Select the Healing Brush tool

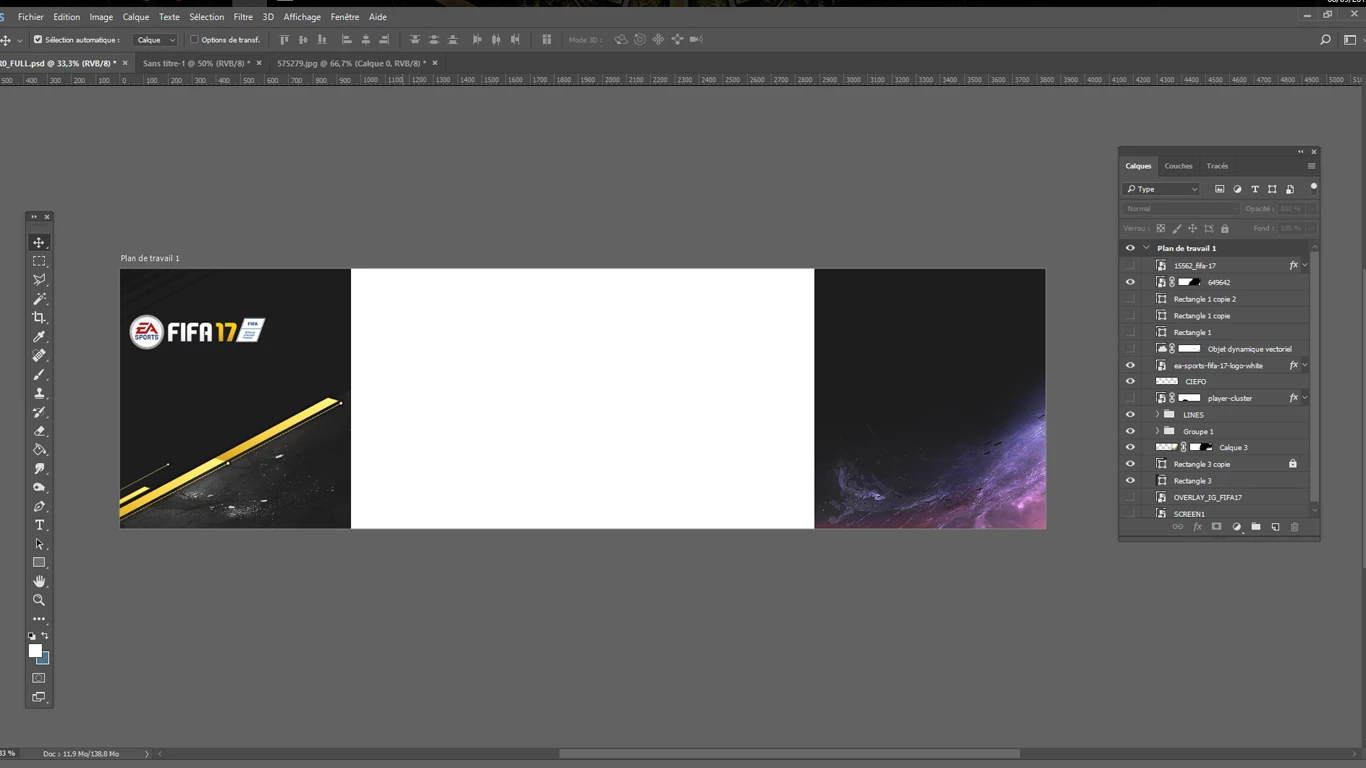pyautogui.click(x=39, y=356)
